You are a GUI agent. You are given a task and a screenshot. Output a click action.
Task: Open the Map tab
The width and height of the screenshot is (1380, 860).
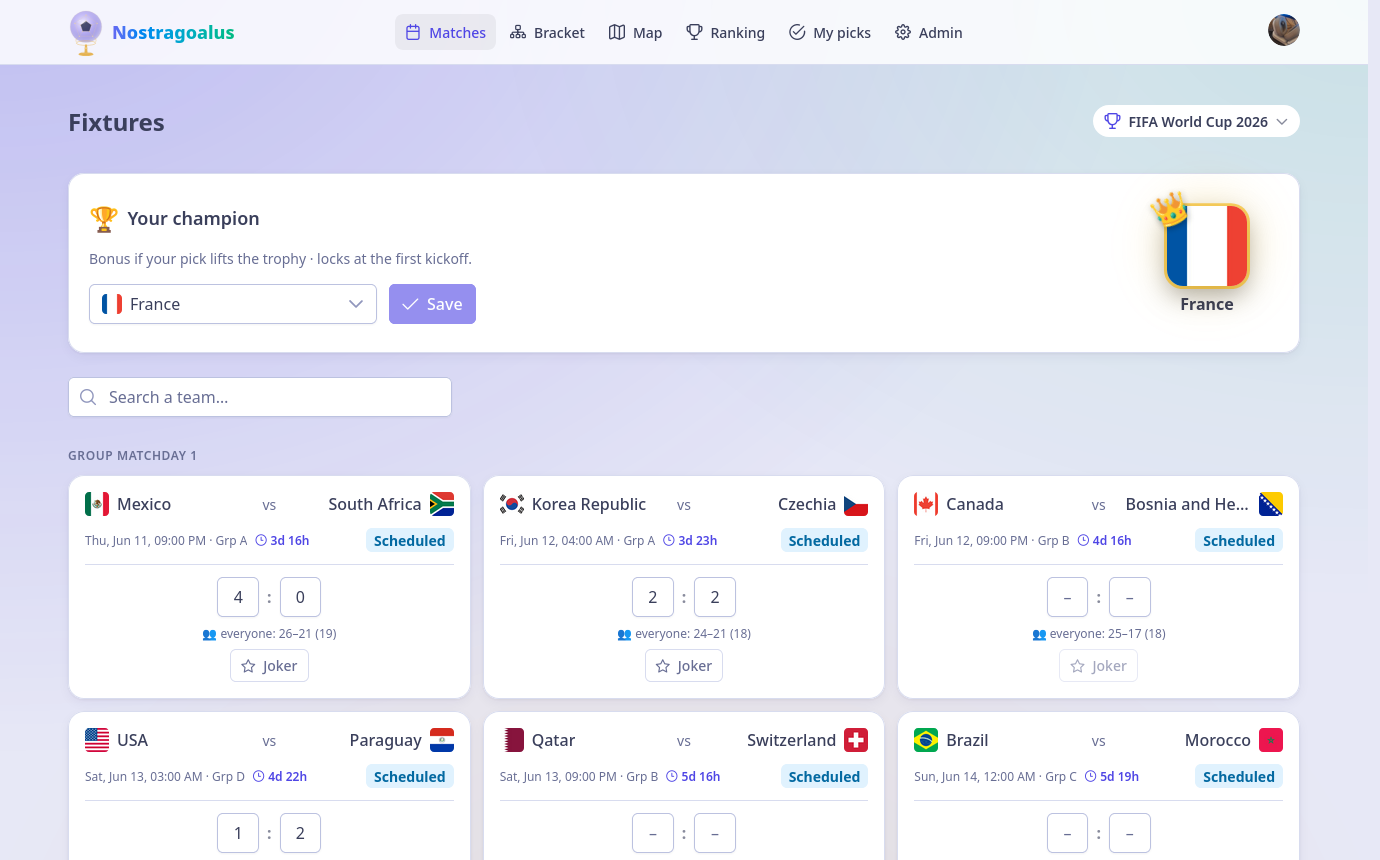(635, 32)
